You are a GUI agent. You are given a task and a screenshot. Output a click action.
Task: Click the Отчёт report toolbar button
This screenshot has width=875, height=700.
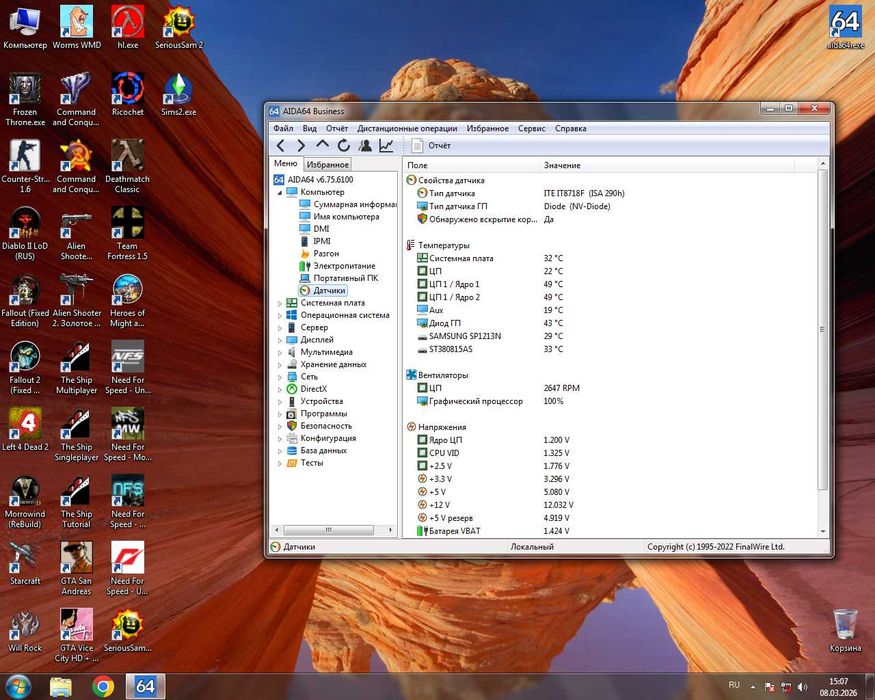pos(431,146)
